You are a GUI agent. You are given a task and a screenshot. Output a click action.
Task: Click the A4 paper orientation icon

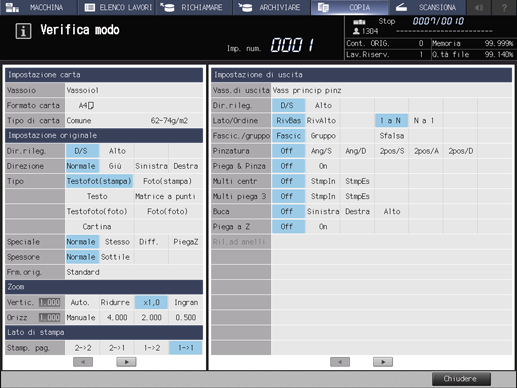91,106
